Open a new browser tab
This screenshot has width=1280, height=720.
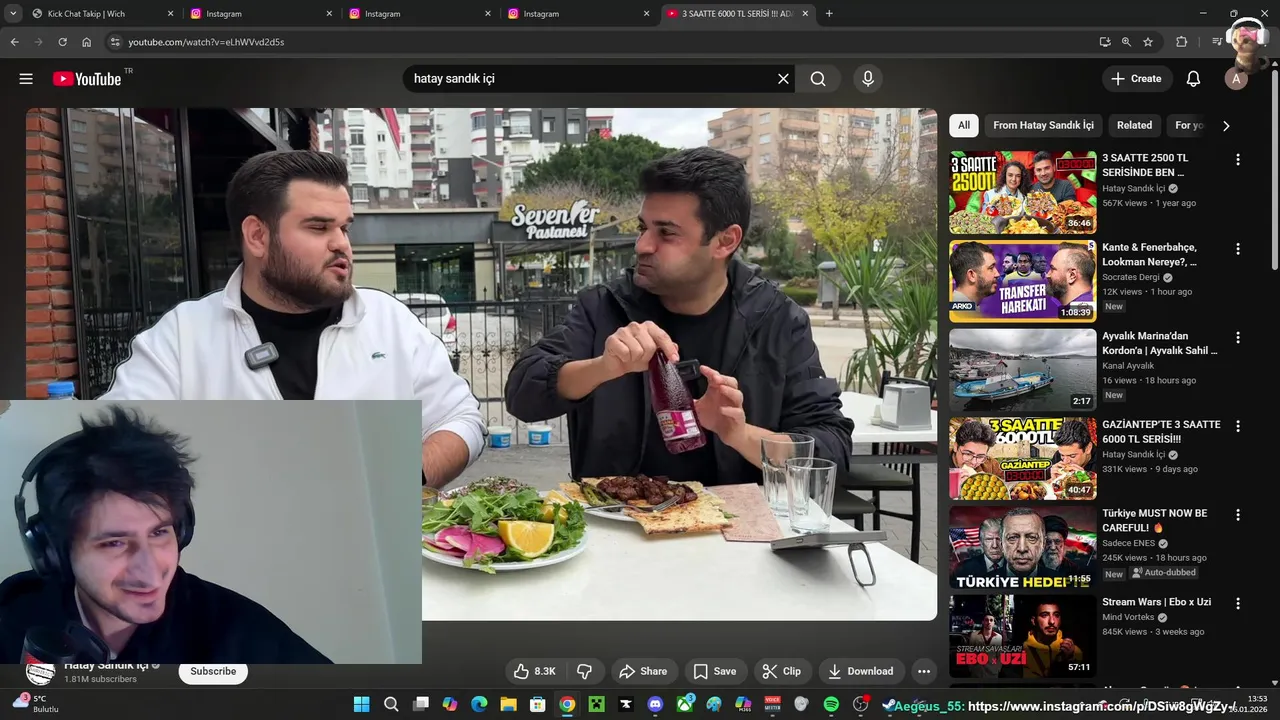[829, 13]
